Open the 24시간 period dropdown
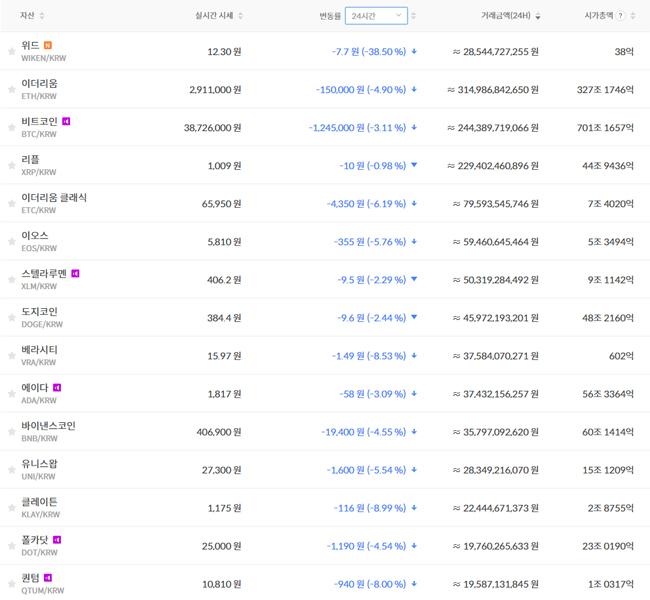 click(x=376, y=16)
